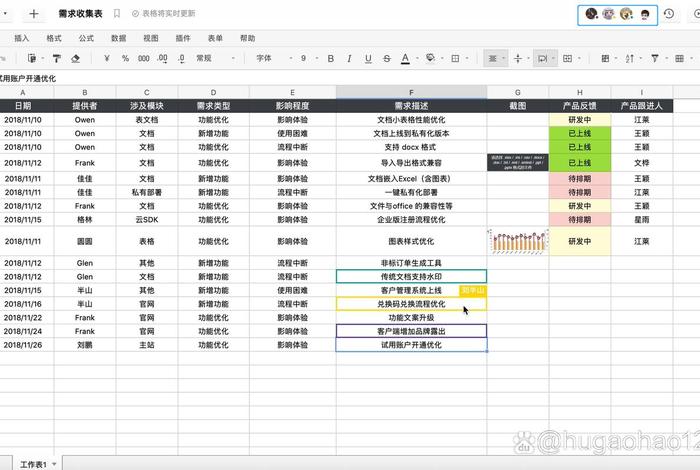Open the fill color dropdown arrow
700x470 pixels.
(x=442, y=58)
